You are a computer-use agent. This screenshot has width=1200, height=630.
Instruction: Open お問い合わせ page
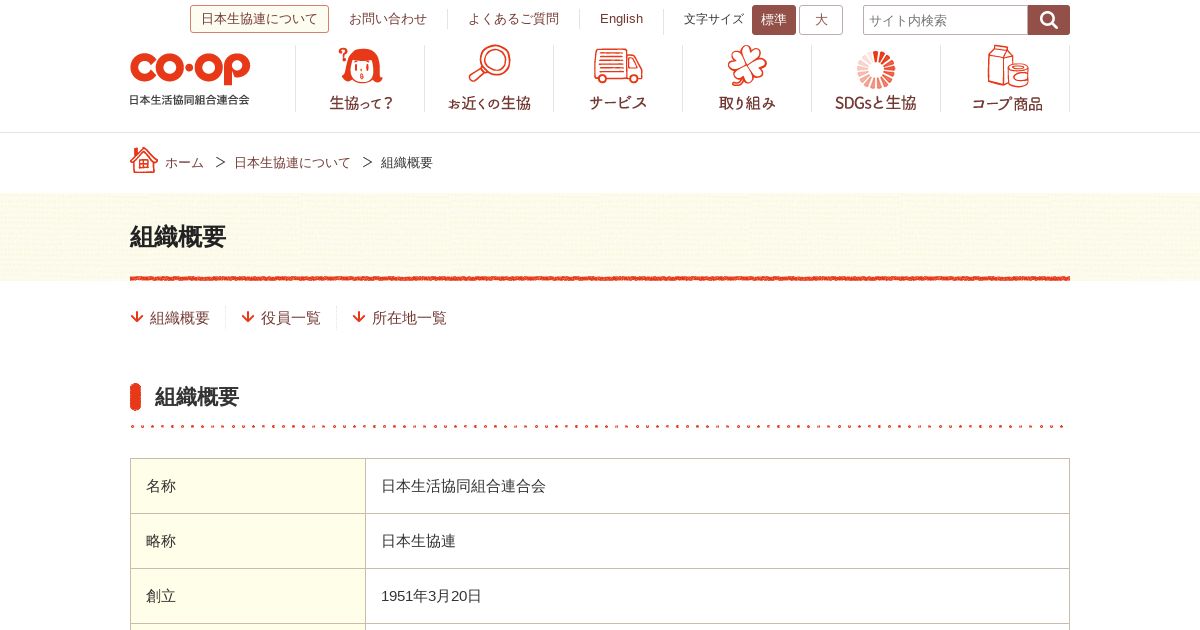388,19
